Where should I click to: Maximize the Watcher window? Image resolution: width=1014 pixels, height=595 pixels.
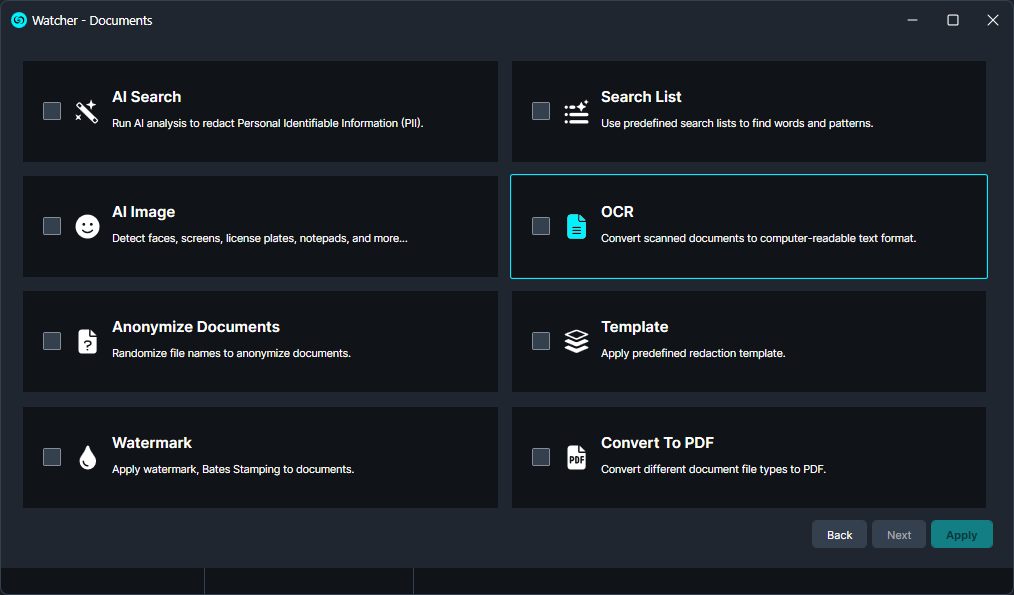point(953,20)
